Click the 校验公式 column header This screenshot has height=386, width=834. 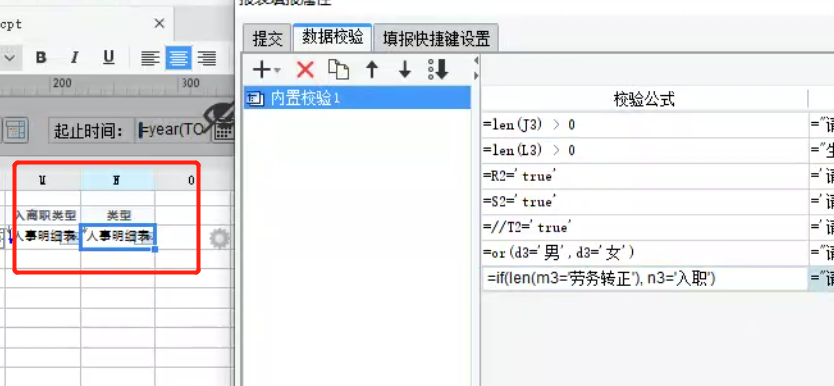(644, 99)
